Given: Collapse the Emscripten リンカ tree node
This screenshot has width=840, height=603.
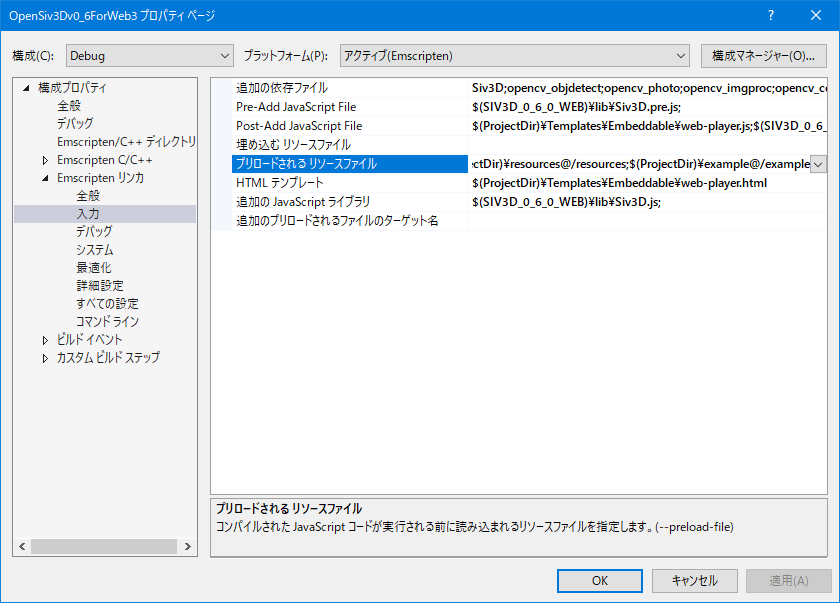Looking at the screenshot, I should coord(45,178).
